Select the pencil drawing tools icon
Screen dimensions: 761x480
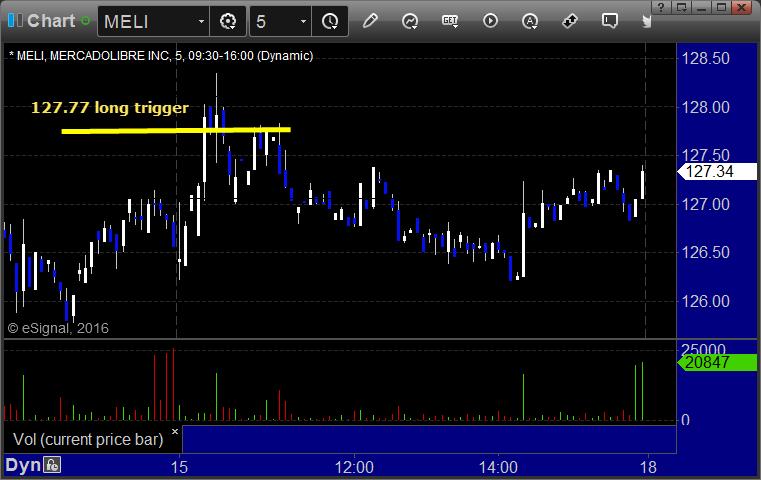tap(370, 21)
